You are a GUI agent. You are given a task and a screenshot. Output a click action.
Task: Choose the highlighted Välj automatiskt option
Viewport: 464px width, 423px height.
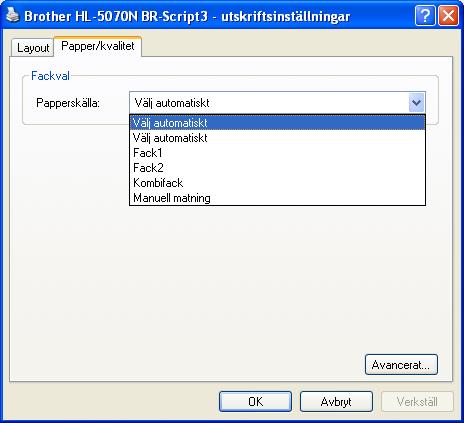click(x=277, y=123)
